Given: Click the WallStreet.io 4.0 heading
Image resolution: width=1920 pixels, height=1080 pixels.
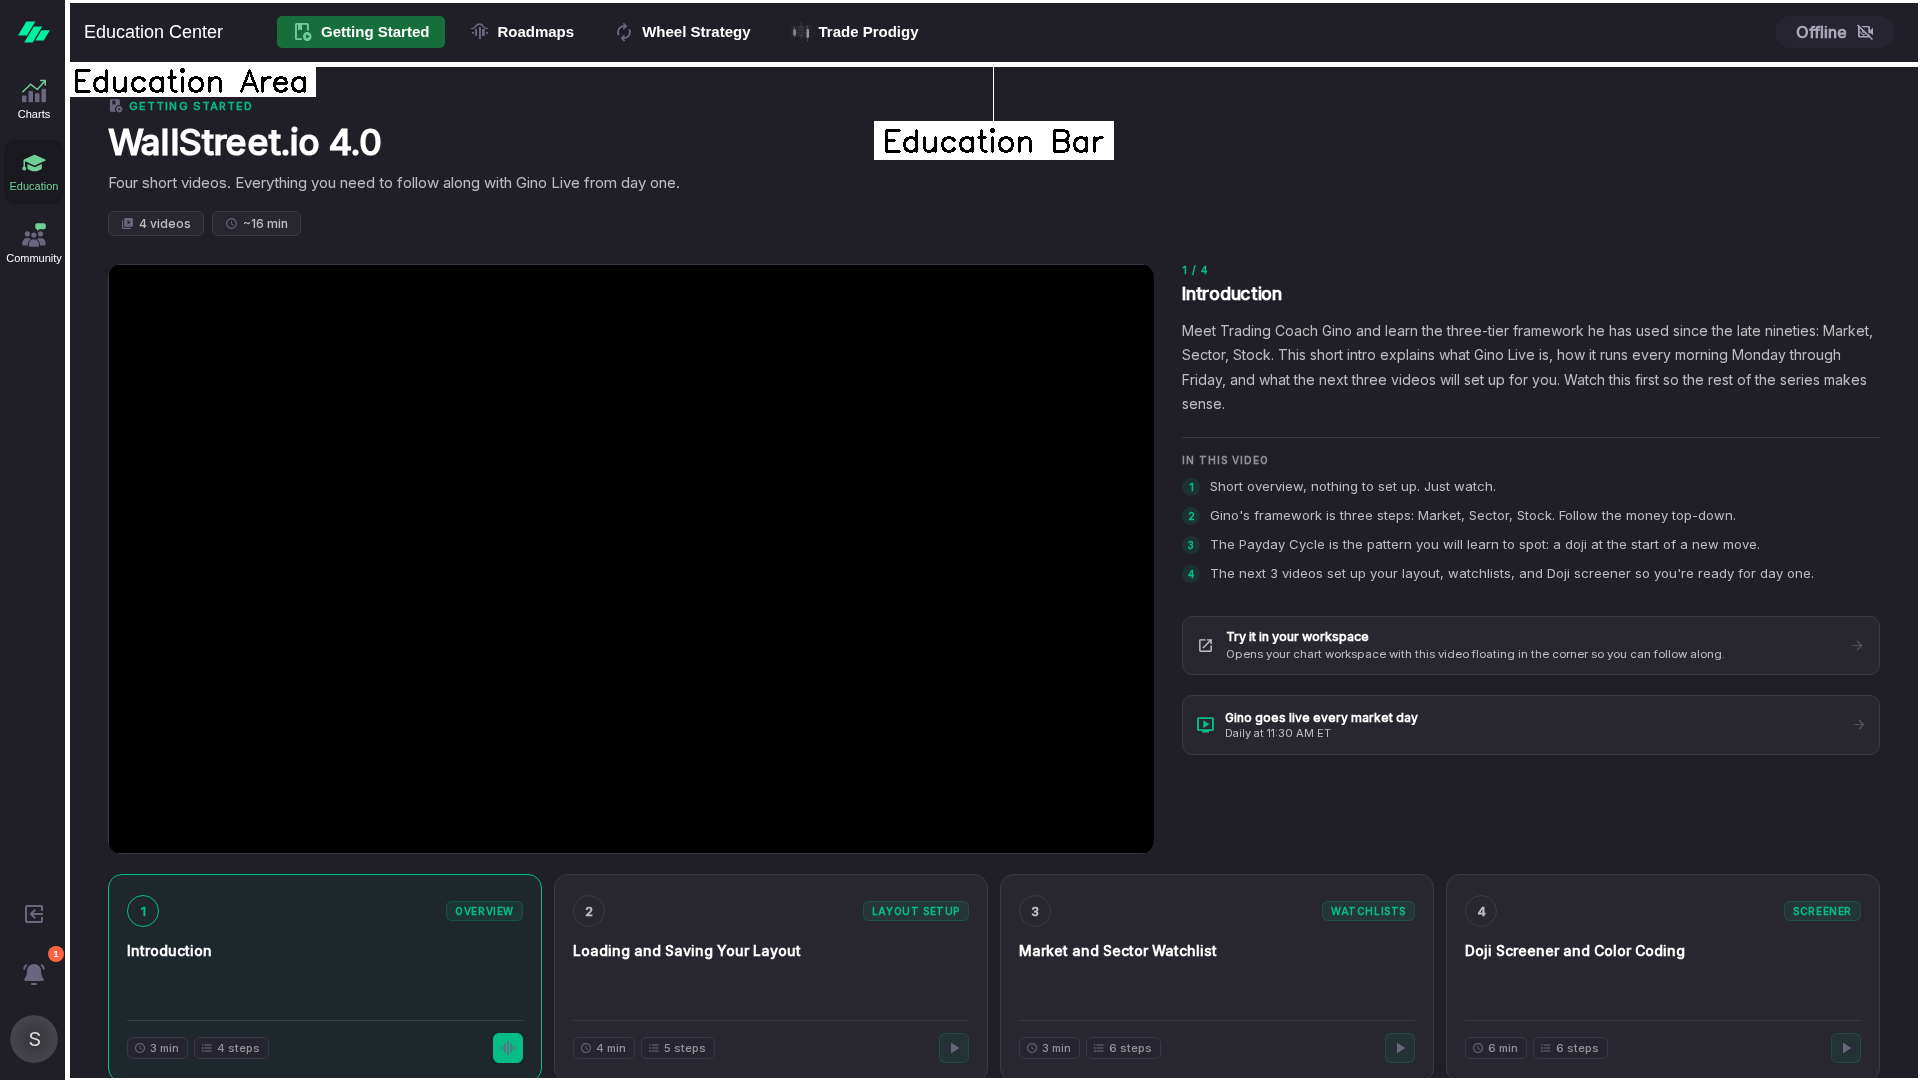Looking at the screenshot, I should [x=245, y=143].
